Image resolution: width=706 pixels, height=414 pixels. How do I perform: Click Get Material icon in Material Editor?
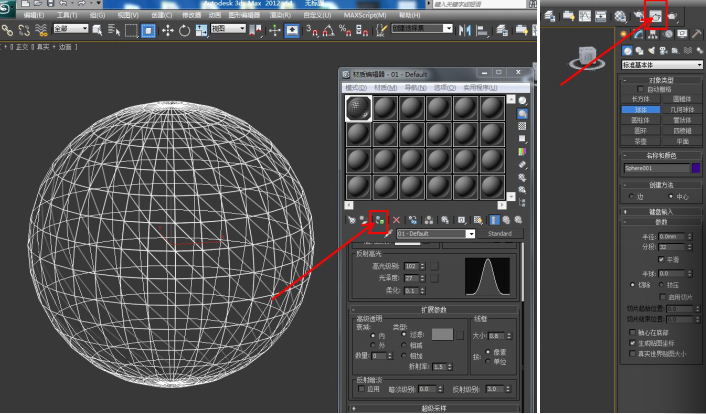click(x=351, y=220)
